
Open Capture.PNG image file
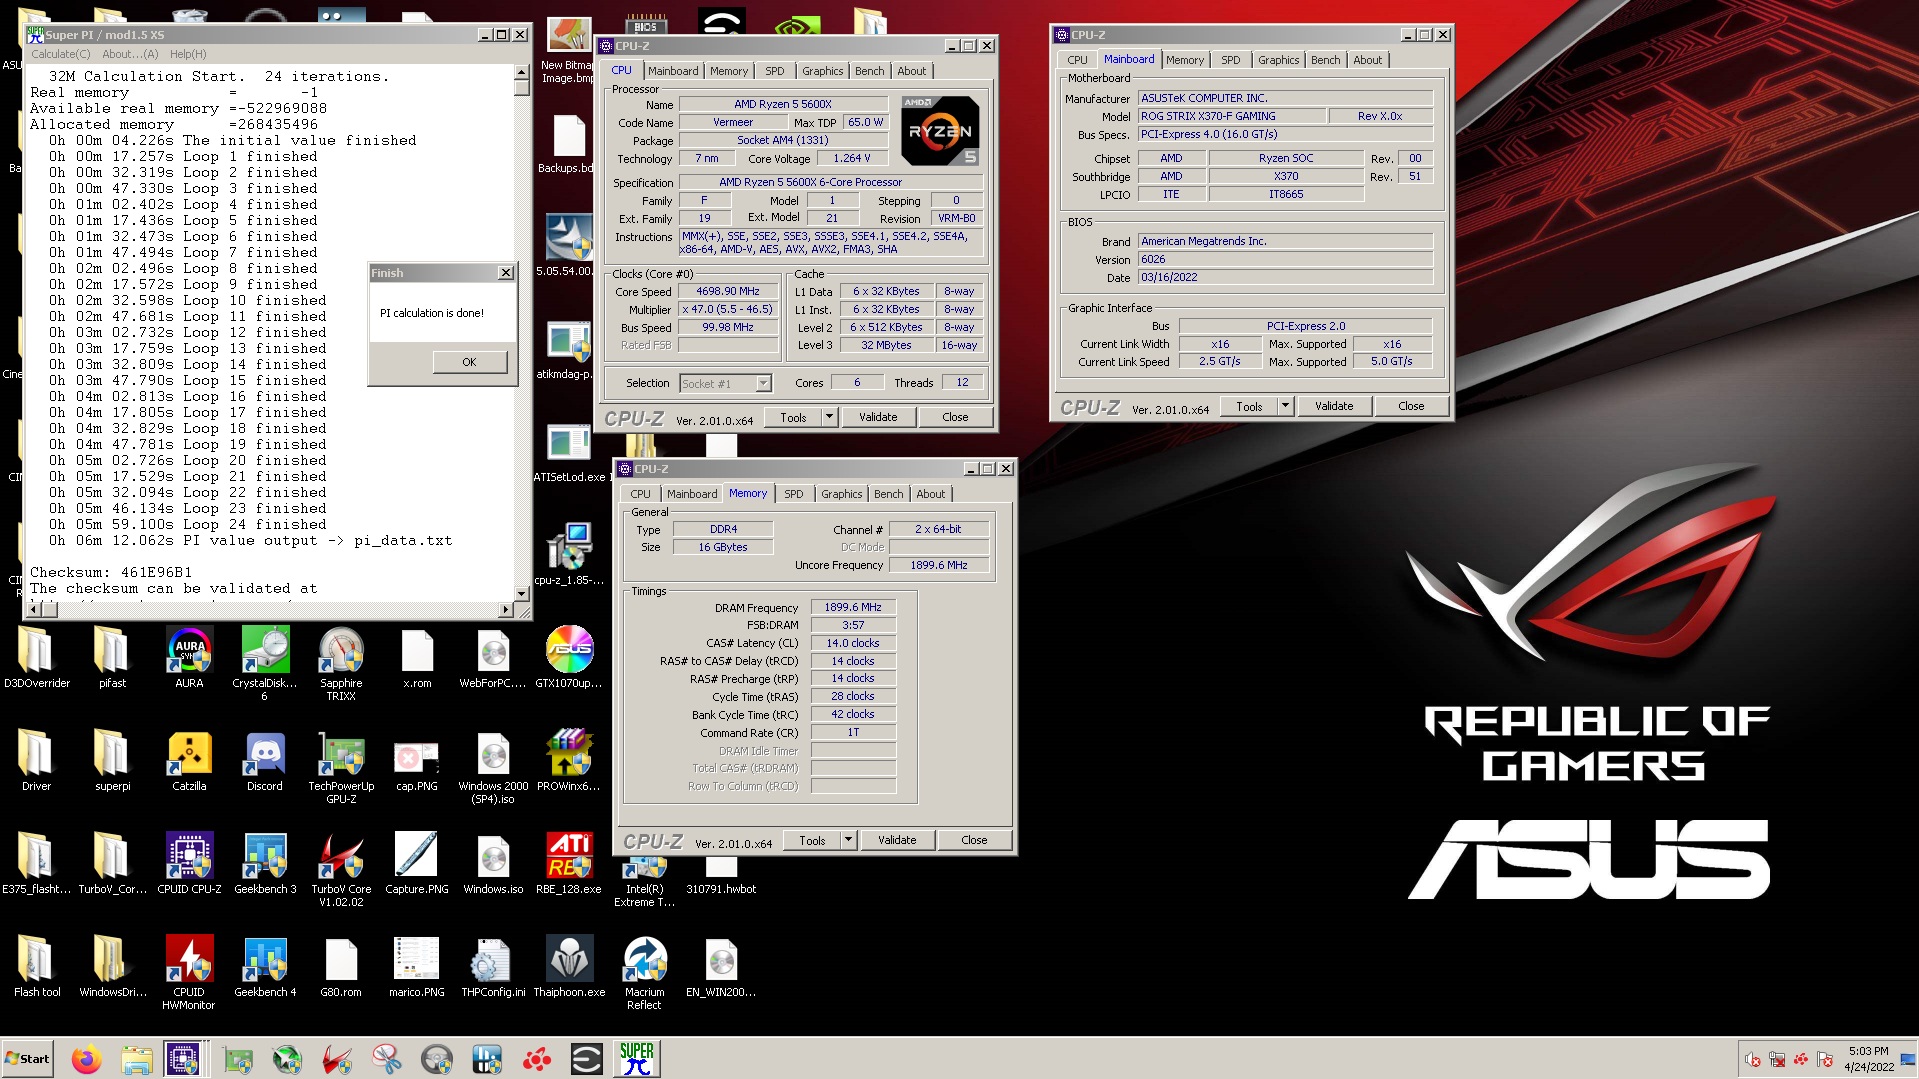click(x=417, y=864)
